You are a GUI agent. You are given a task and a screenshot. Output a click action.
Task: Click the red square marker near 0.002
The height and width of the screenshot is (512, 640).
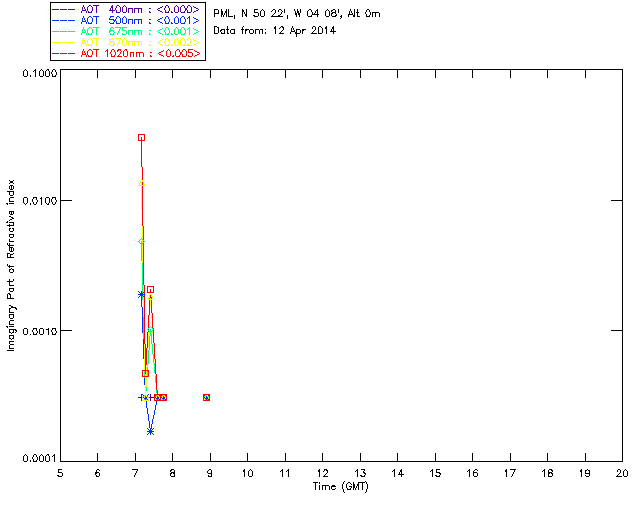pos(151,289)
